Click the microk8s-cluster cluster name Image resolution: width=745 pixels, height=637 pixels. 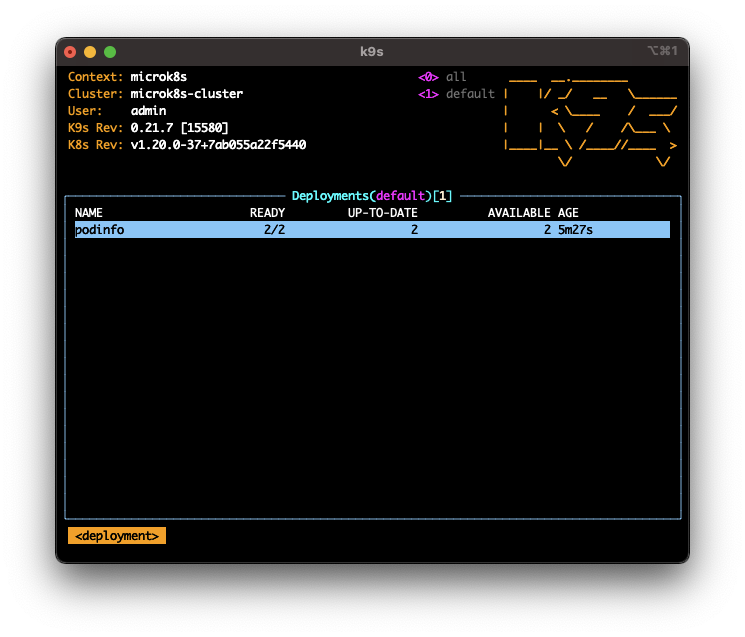186,94
